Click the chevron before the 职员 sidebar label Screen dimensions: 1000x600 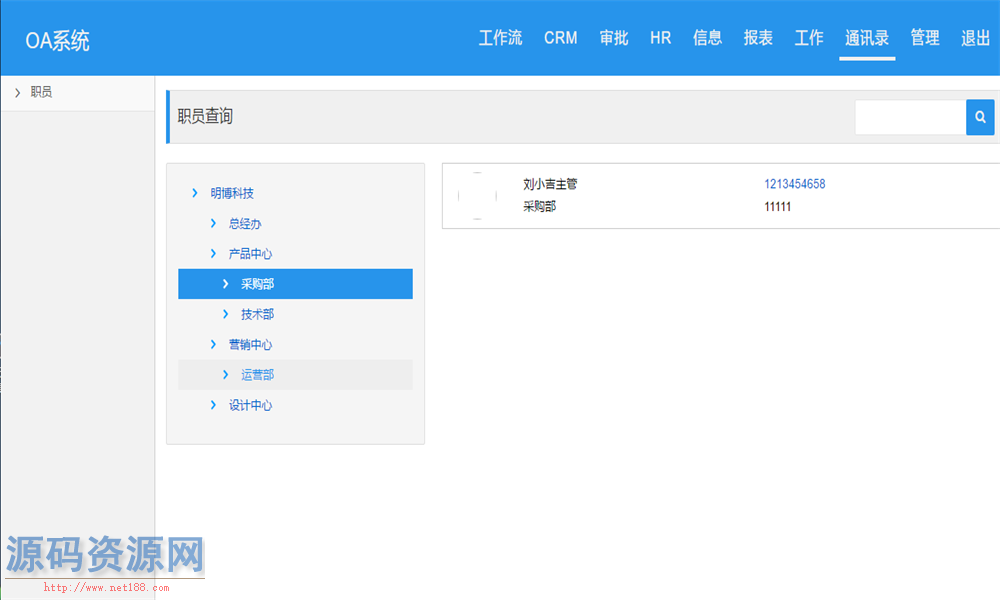point(16,92)
